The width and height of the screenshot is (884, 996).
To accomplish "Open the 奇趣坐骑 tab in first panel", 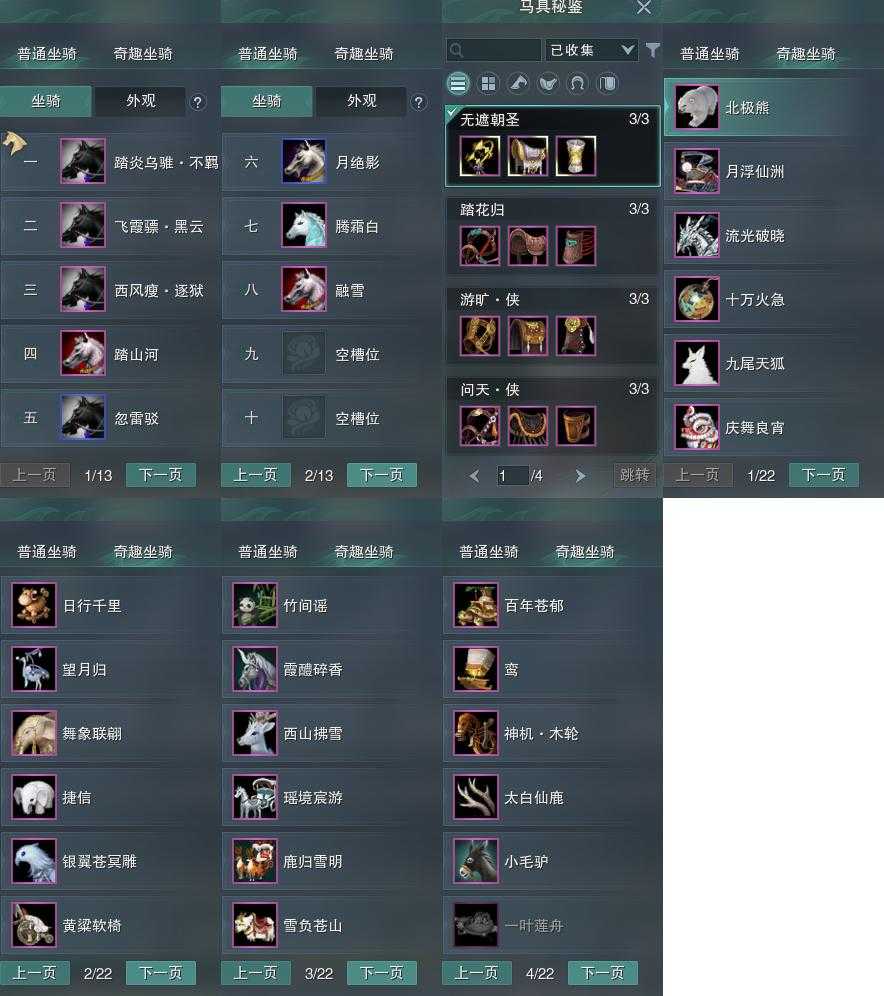I will 143,54.
